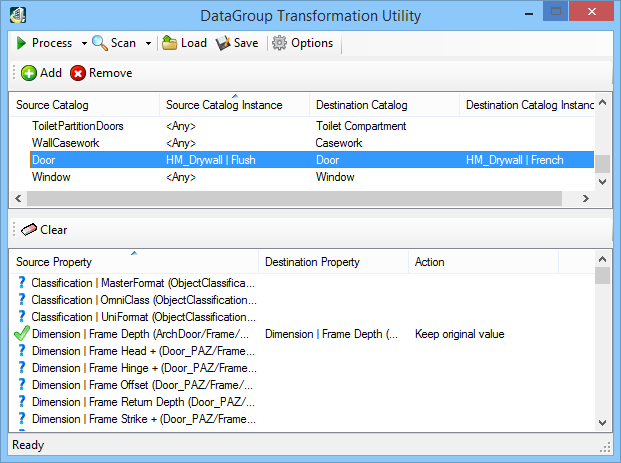Click the green Process play icon
Image resolution: width=621 pixels, height=463 pixels.
pyautogui.click(x=21, y=43)
